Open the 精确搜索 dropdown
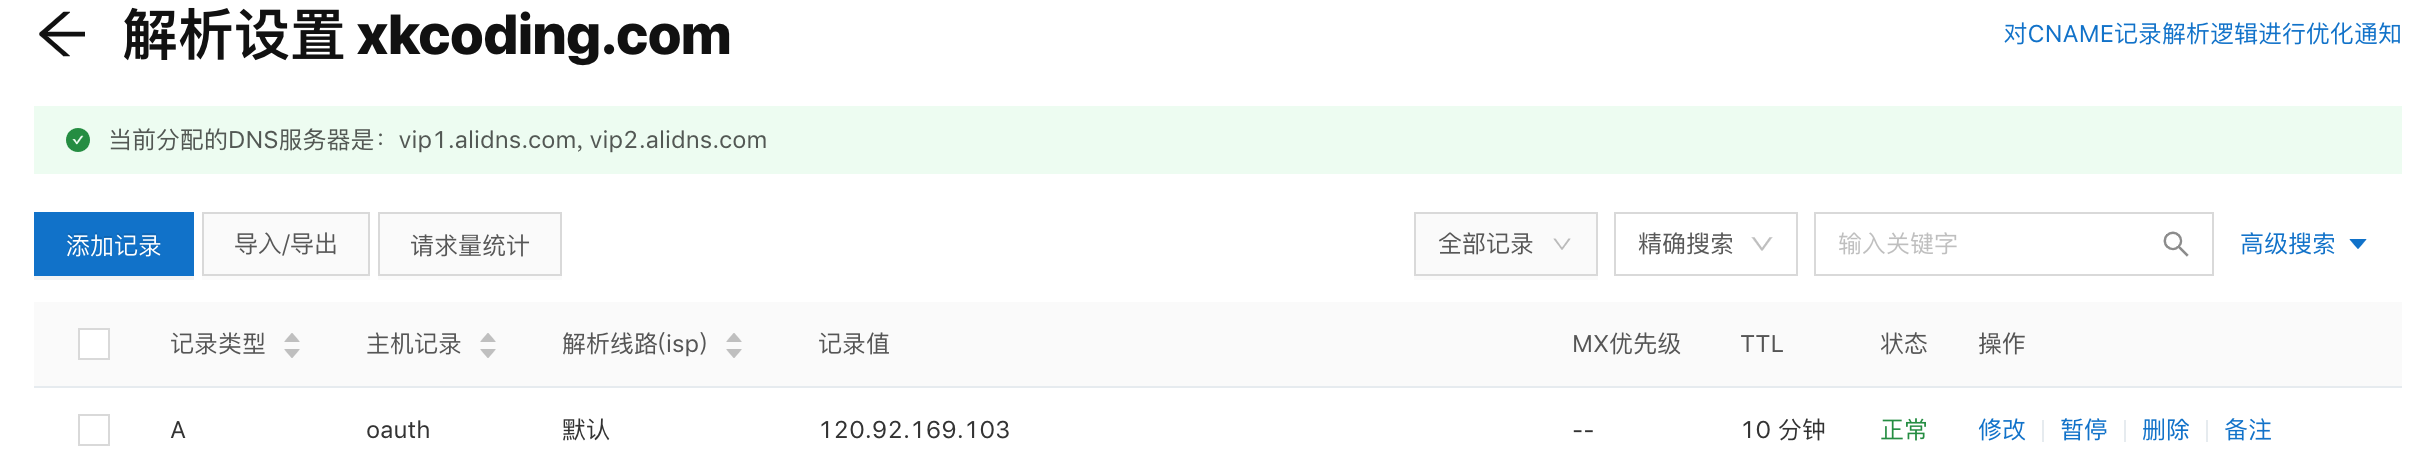Image resolution: width=2424 pixels, height=468 pixels. 1705,244
